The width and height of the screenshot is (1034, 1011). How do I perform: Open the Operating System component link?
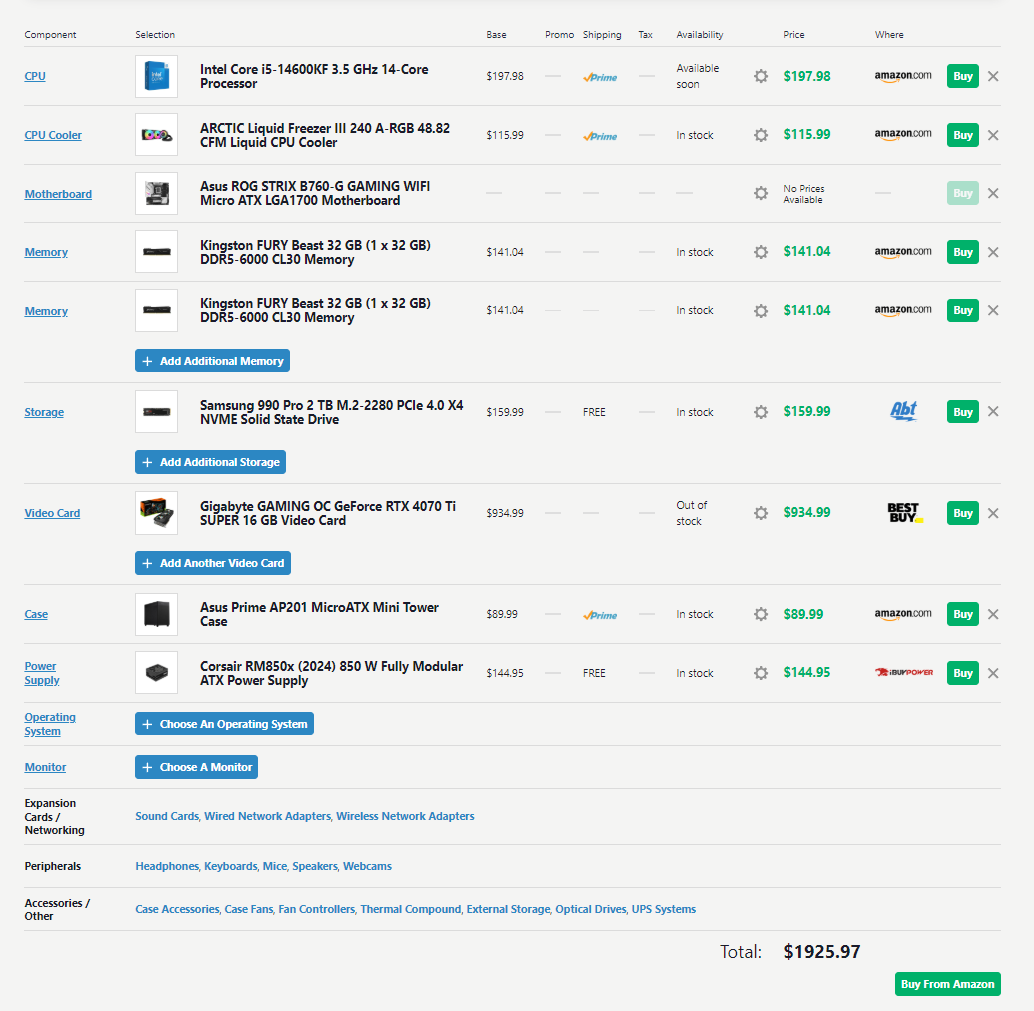(50, 724)
